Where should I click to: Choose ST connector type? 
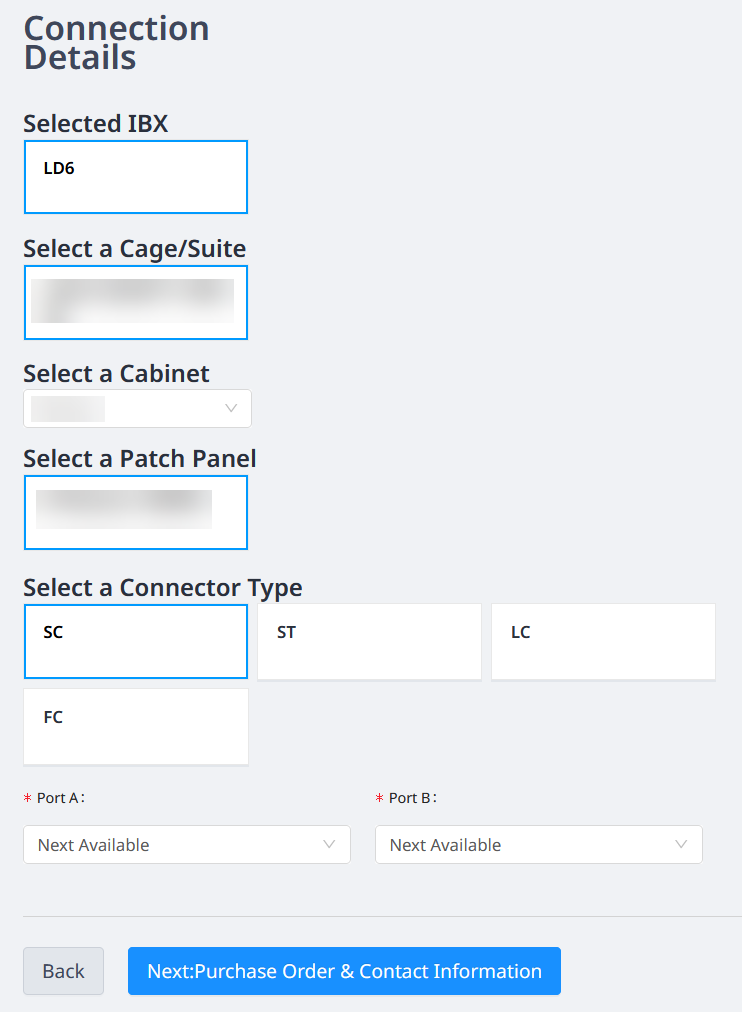[x=370, y=642]
